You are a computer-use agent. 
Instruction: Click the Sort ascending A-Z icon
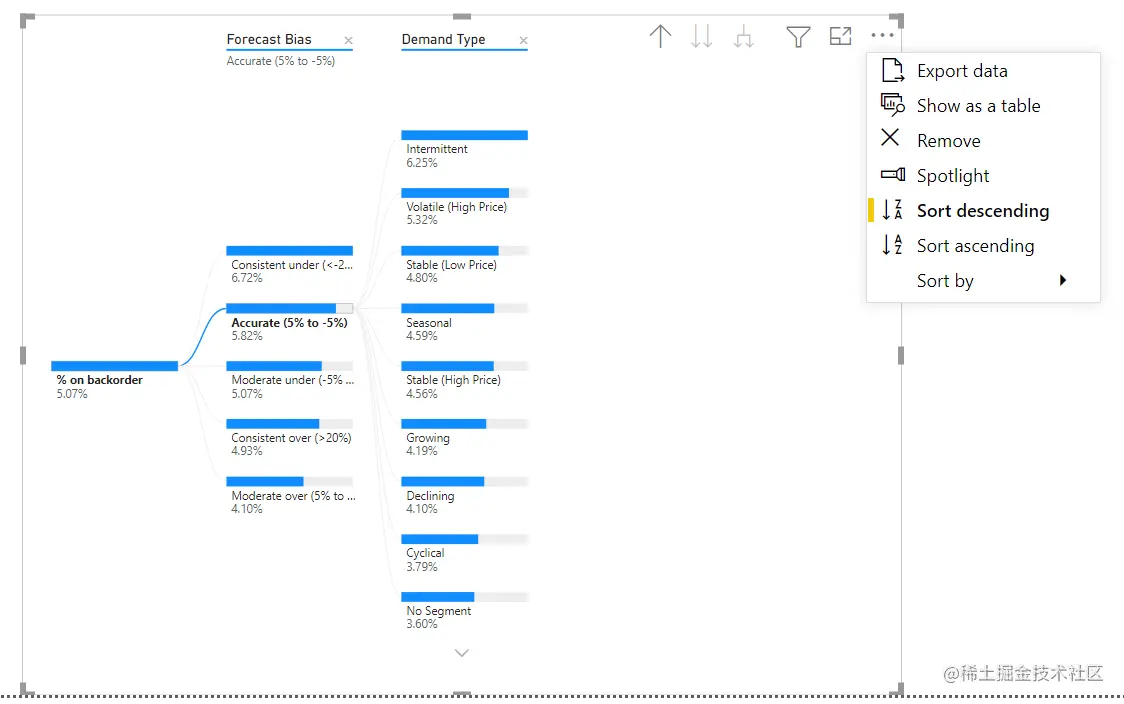click(x=891, y=245)
